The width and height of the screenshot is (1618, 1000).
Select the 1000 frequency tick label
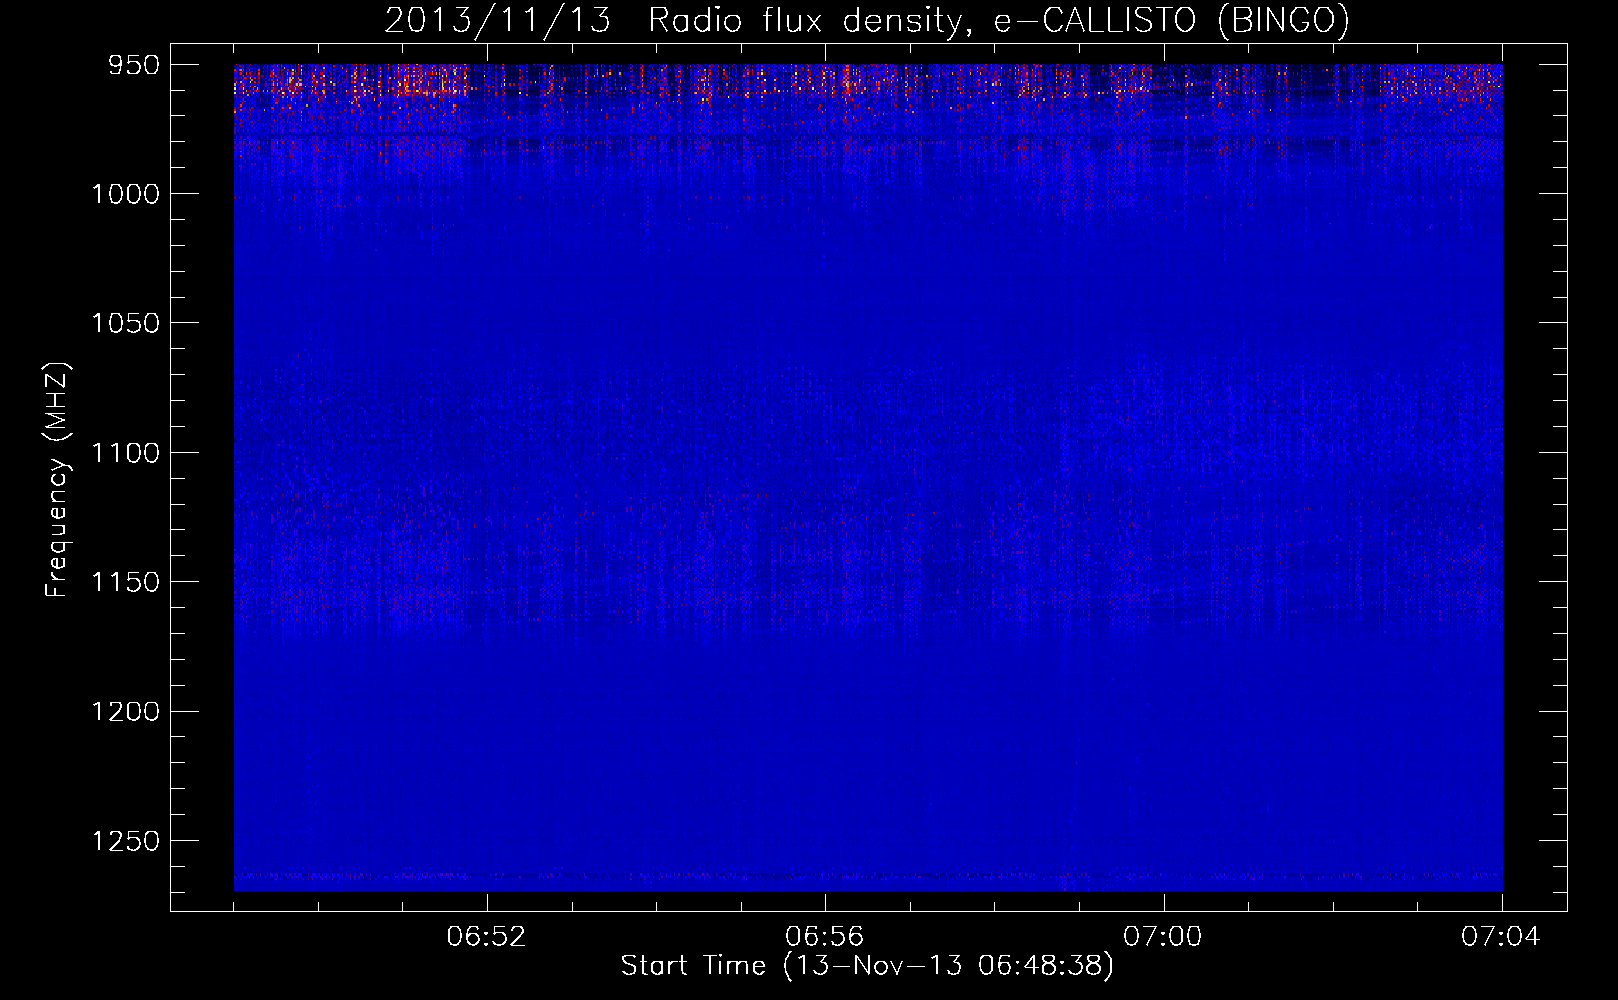click(125, 194)
